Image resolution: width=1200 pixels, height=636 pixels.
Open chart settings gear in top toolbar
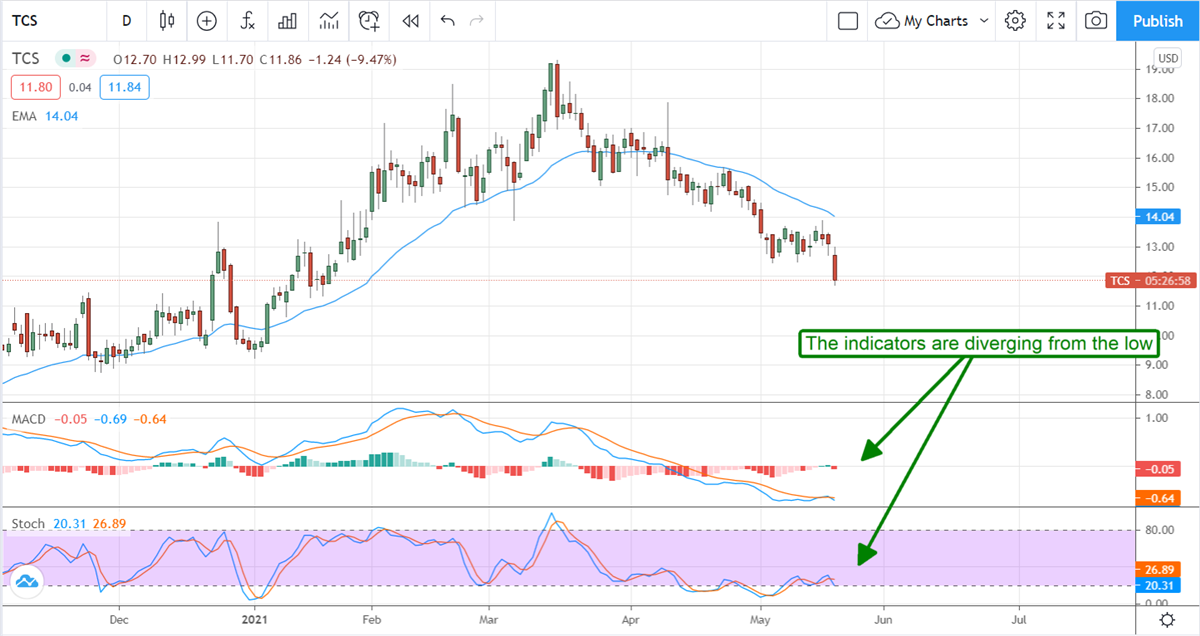pyautogui.click(x=1016, y=20)
